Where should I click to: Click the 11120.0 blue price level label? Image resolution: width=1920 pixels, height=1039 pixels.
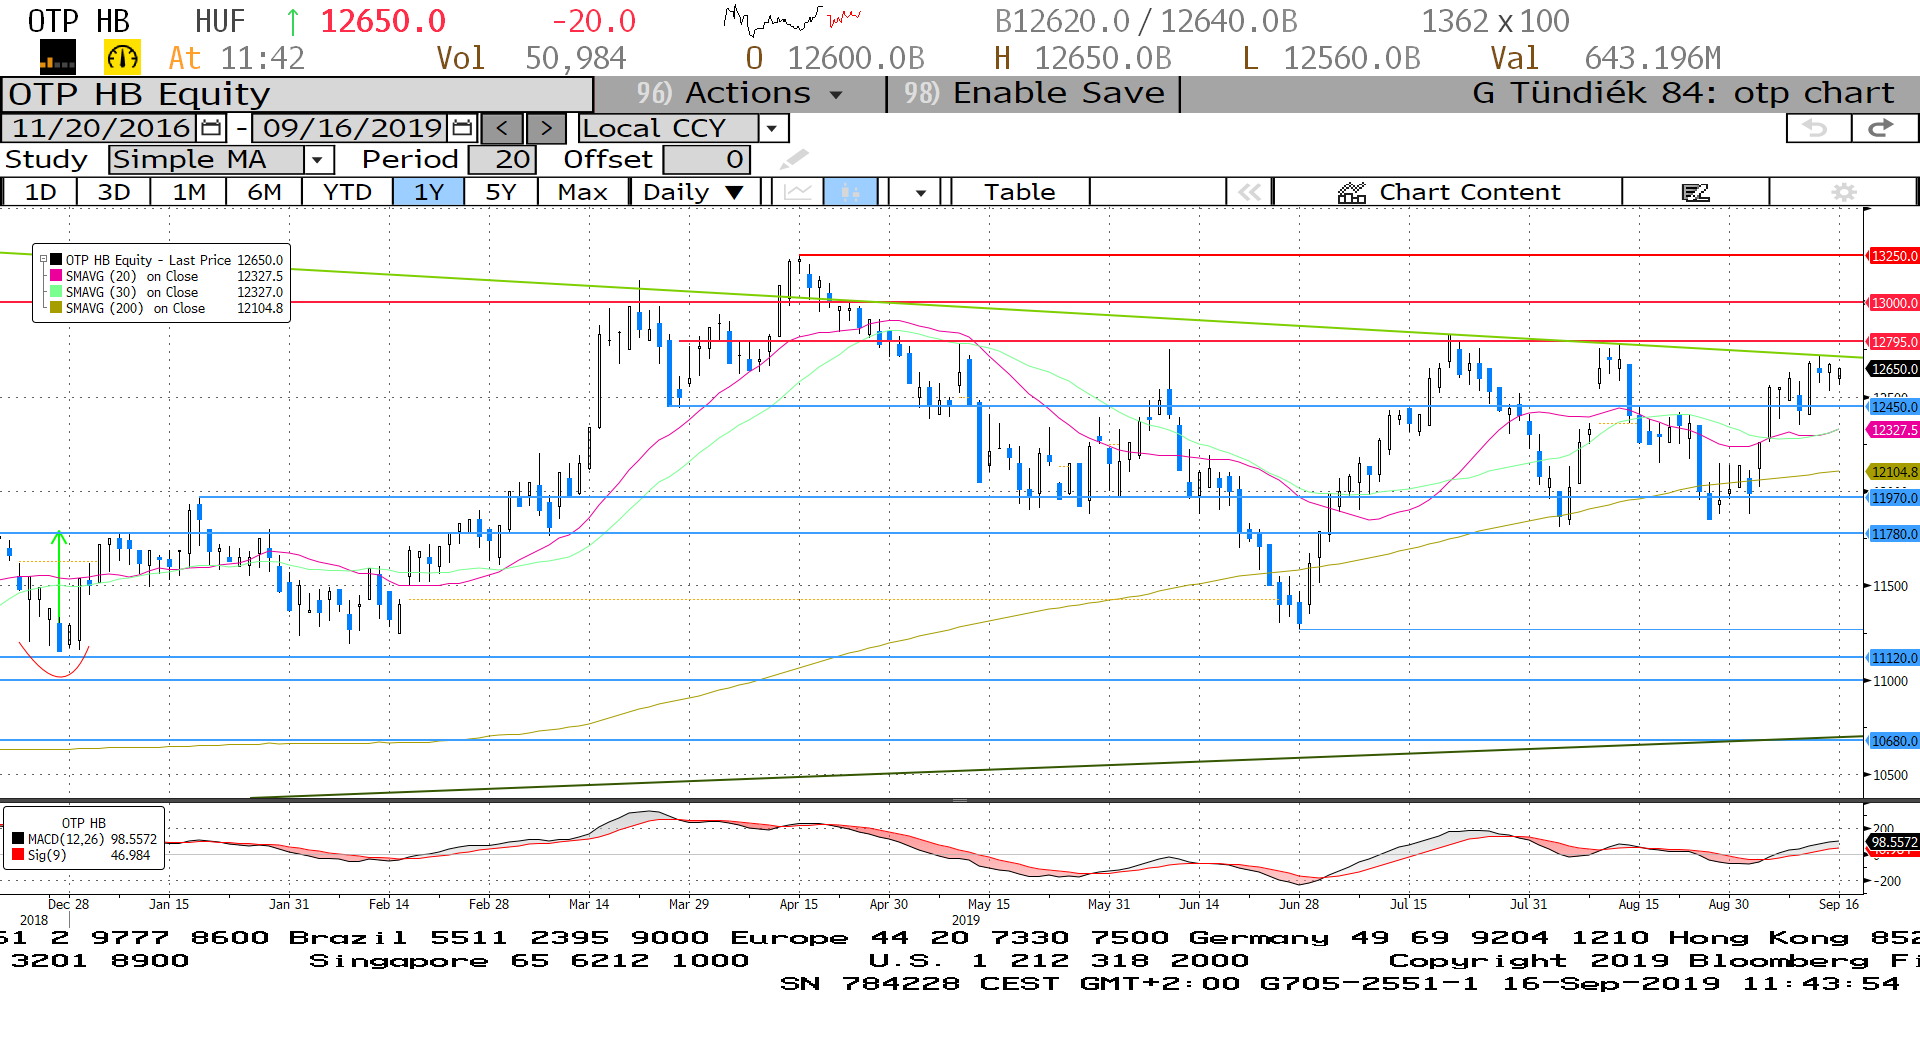coord(1894,658)
